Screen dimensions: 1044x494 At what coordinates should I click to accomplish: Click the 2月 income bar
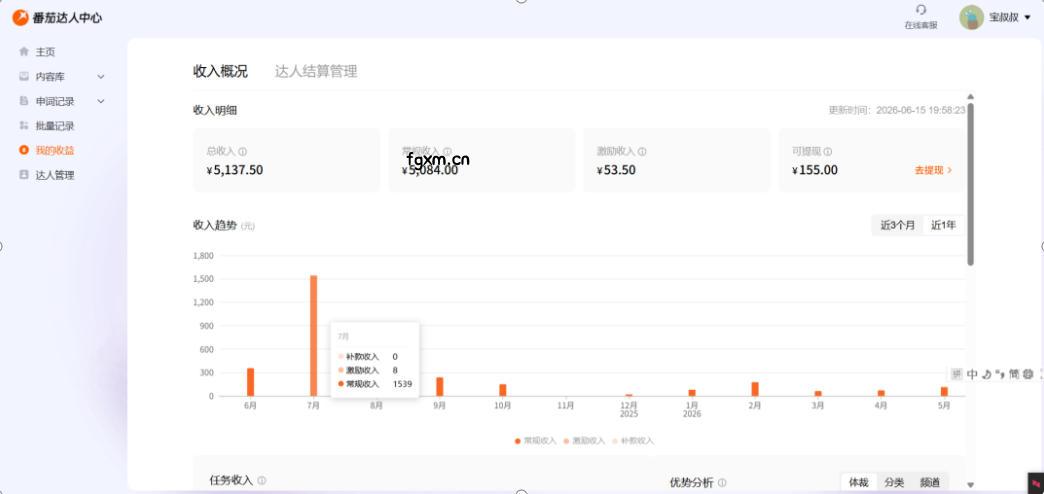pyautogui.click(x=755, y=389)
